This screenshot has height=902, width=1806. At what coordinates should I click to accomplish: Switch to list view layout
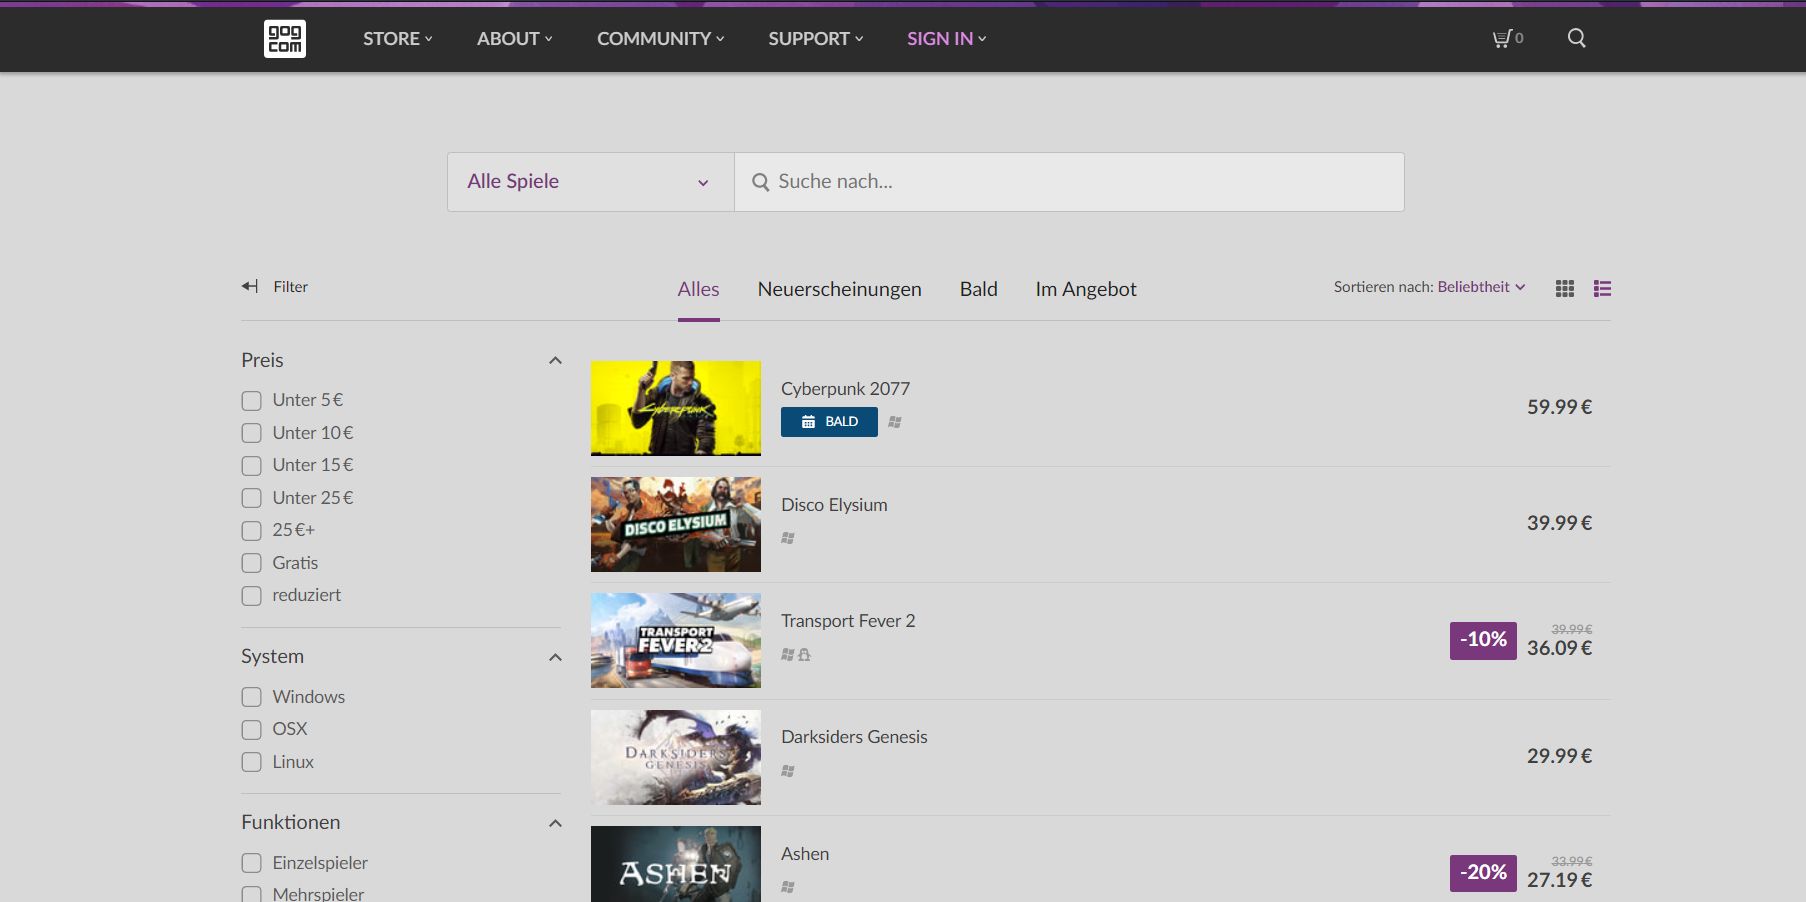click(x=1602, y=288)
